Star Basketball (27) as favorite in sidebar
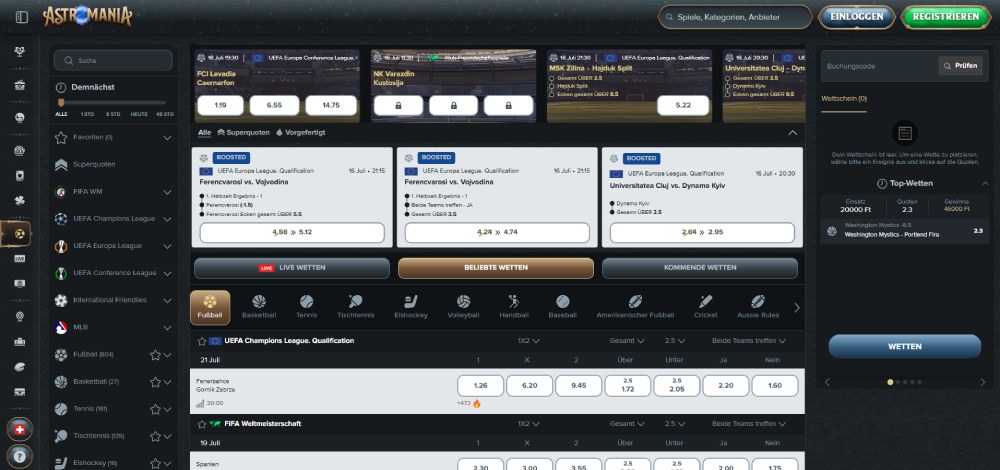 (x=155, y=382)
